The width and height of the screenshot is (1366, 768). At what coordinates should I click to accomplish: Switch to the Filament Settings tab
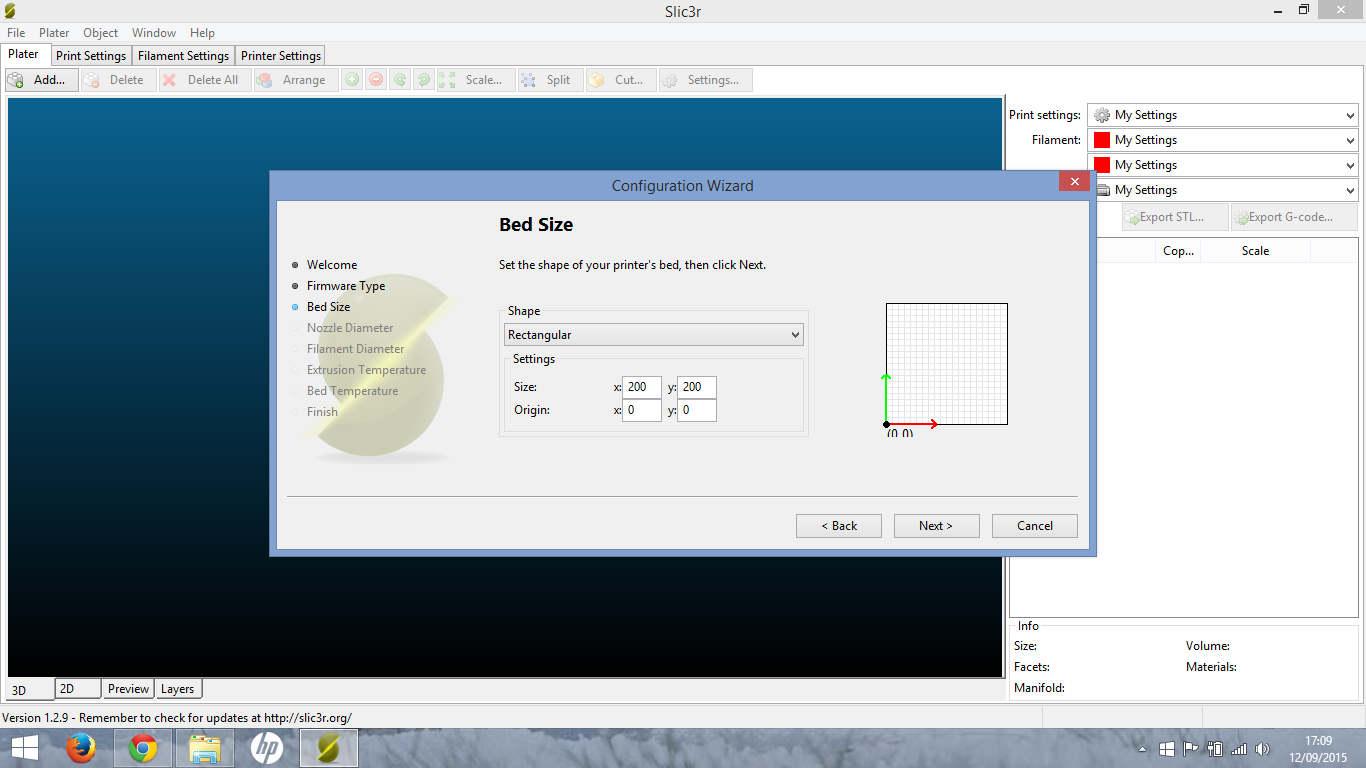pos(183,56)
